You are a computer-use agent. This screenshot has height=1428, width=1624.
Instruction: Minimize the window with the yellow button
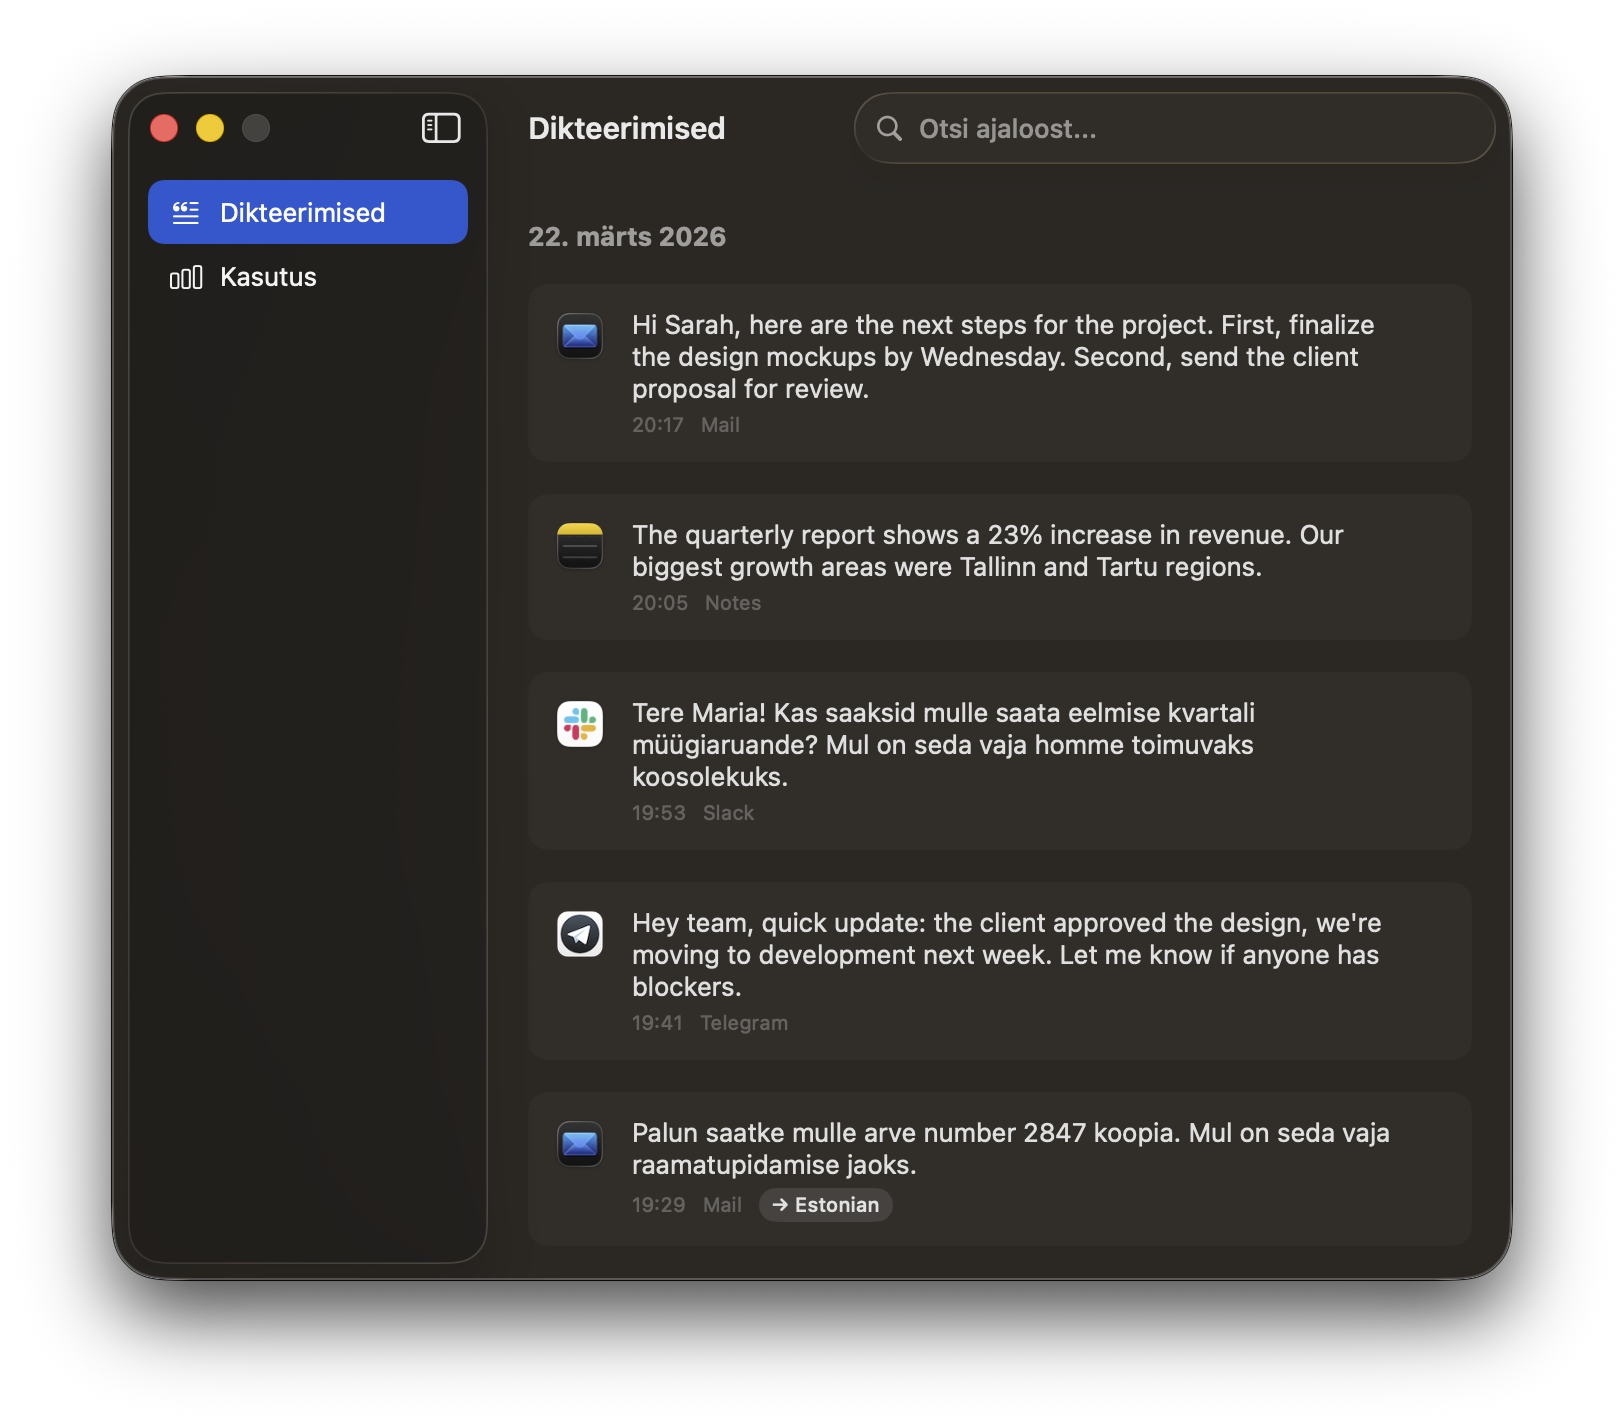[210, 128]
